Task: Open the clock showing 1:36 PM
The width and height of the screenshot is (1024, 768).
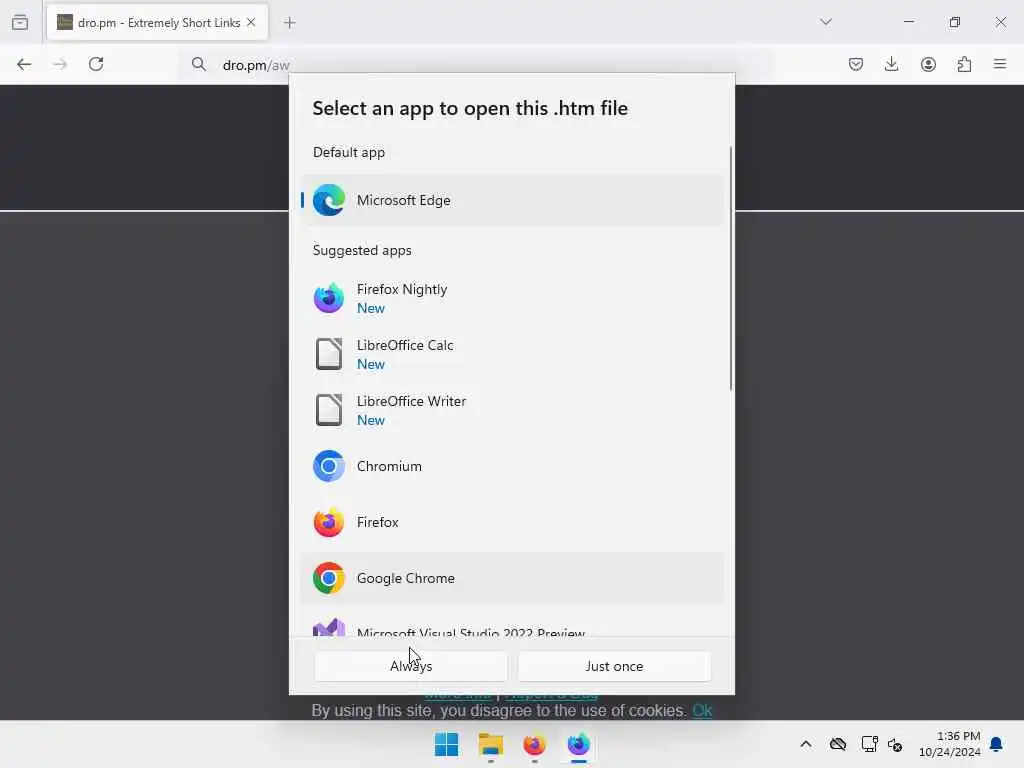Action: click(x=950, y=744)
